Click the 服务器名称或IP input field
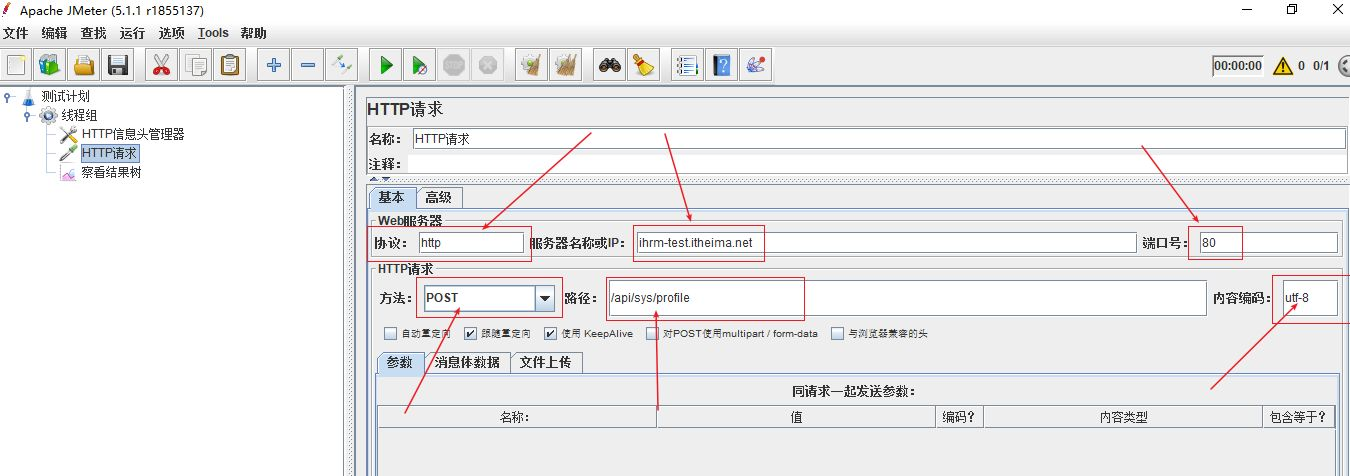Viewport: 1350px width, 476px height. click(x=885, y=242)
